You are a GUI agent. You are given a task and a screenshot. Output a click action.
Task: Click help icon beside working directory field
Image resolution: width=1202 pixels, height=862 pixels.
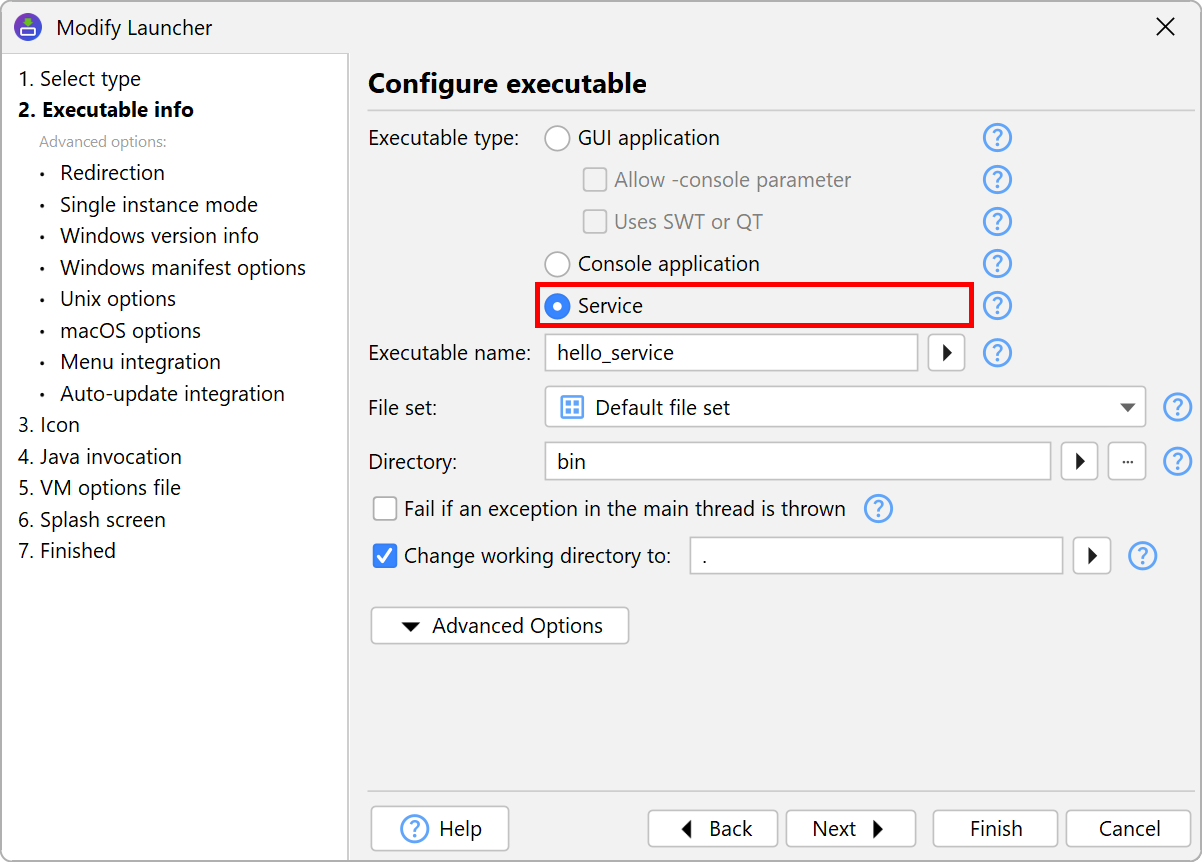(x=1142, y=556)
